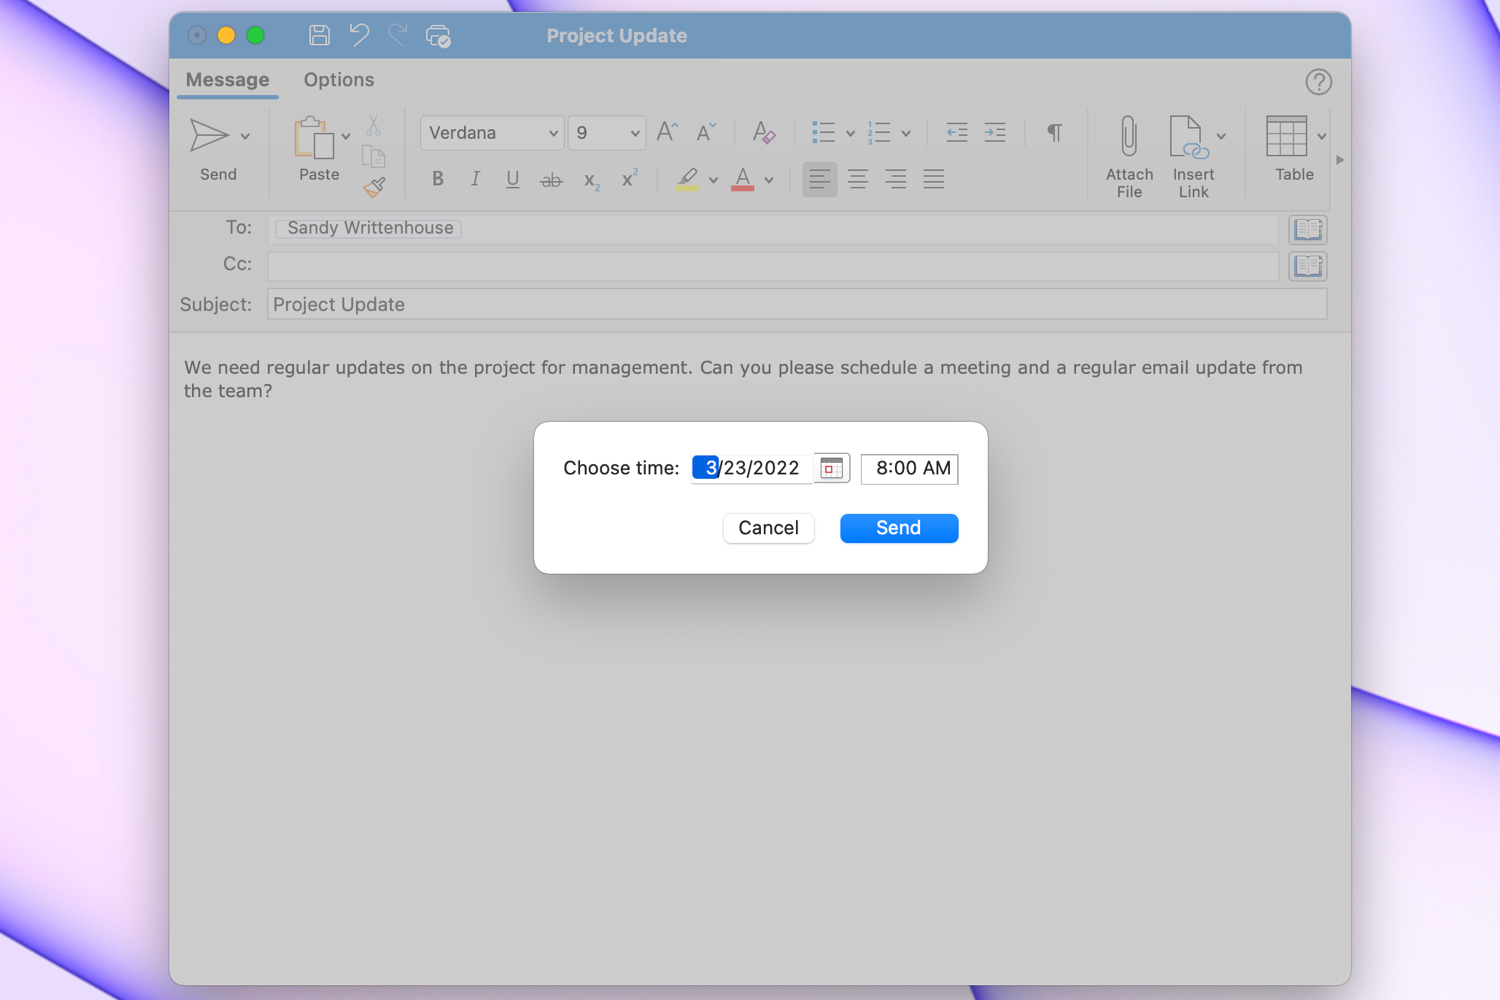The width and height of the screenshot is (1500, 1000).
Task: Click the accessibility checker icon in title bar
Action: 438,36
